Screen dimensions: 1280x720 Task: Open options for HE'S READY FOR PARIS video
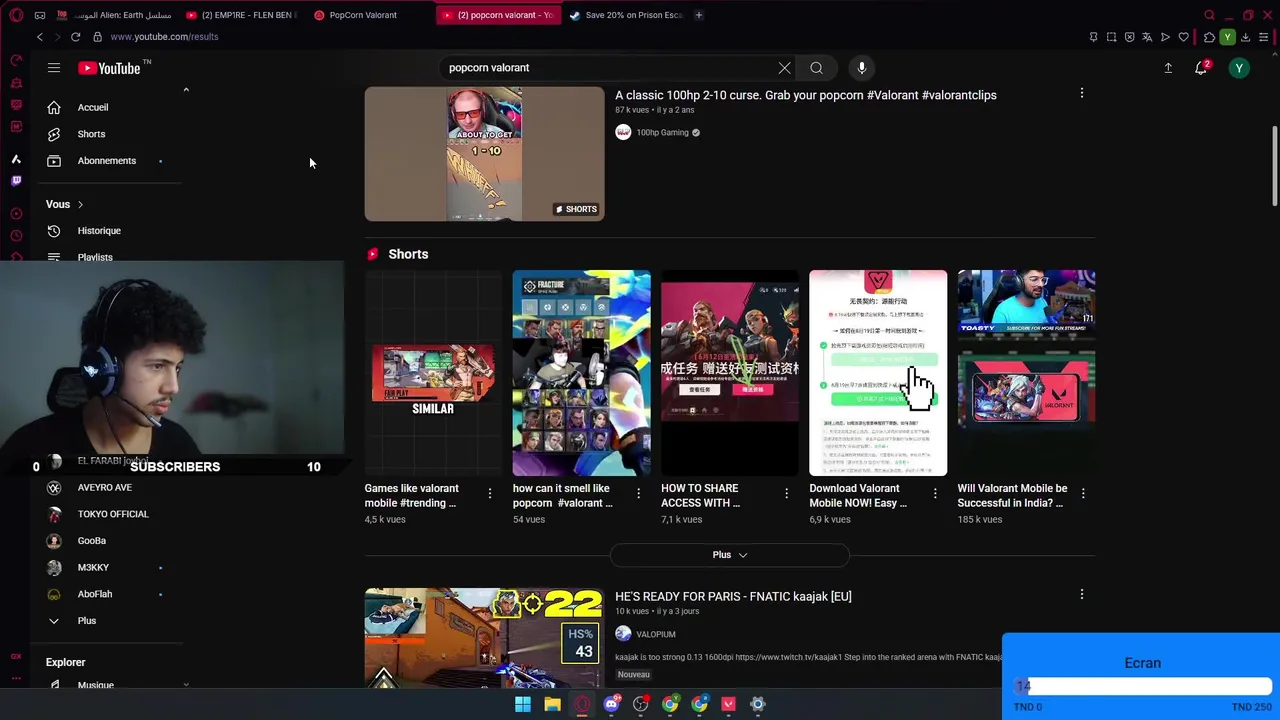click(1081, 594)
